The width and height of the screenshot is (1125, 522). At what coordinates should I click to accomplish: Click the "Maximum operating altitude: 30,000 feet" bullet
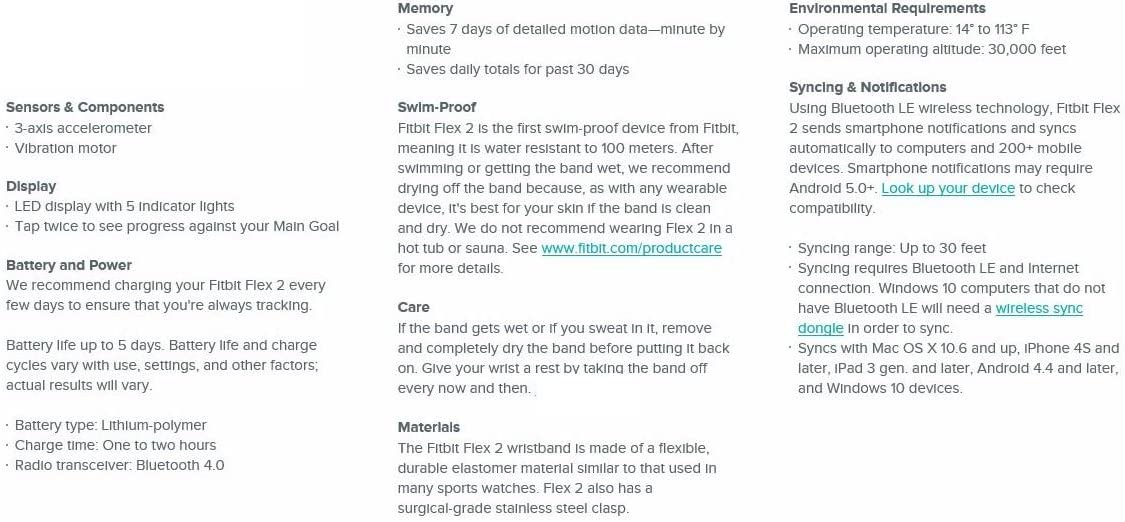coord(932,49)
